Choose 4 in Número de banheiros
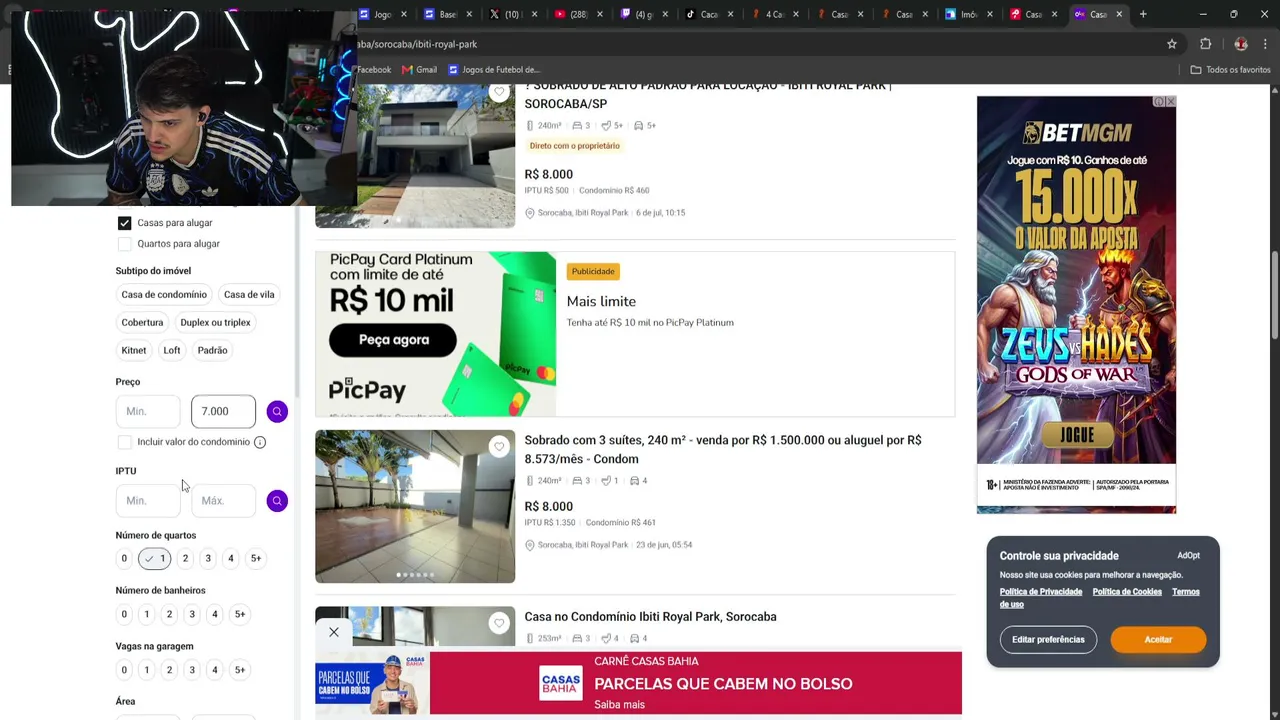 point(214,614)
